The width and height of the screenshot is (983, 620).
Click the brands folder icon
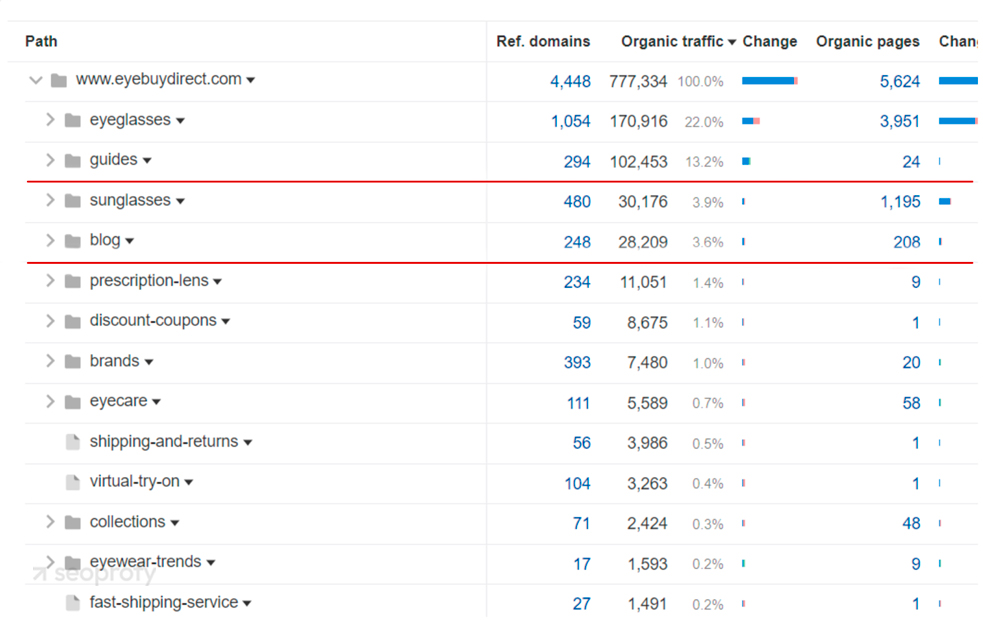click(73, 362)
